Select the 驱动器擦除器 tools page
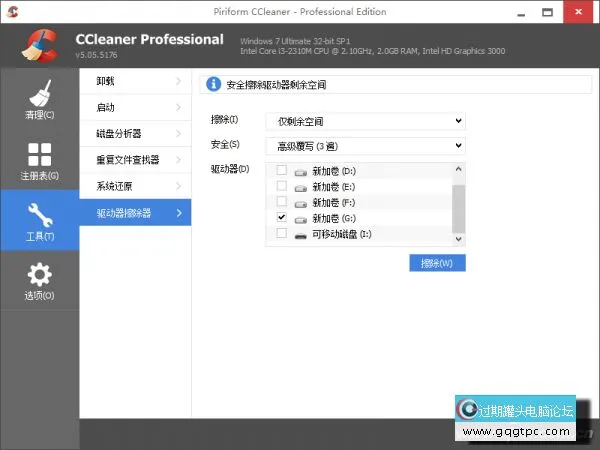 coord(135,212)
